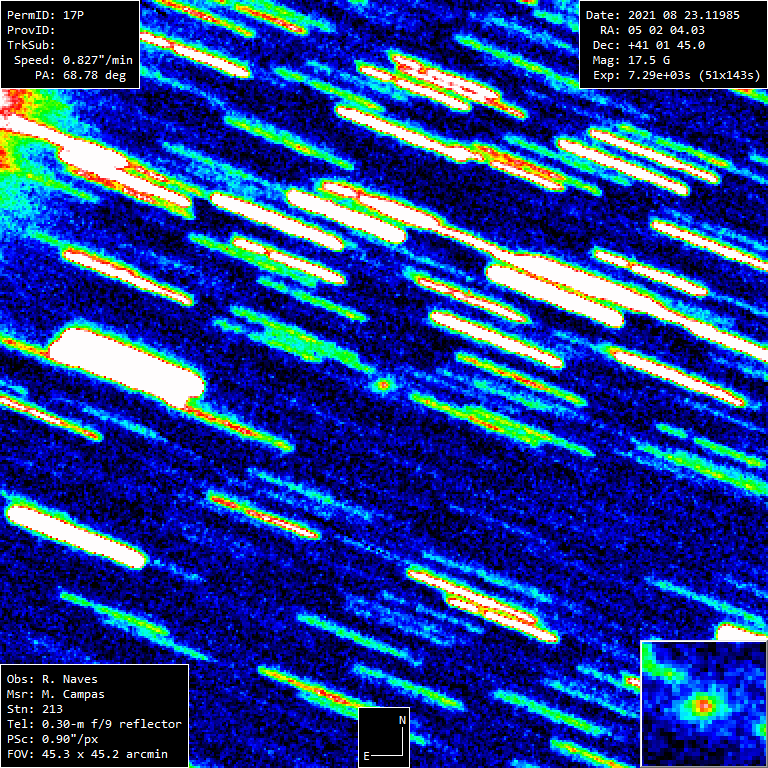Click the 'TrkSub:' label

[31, 46]
